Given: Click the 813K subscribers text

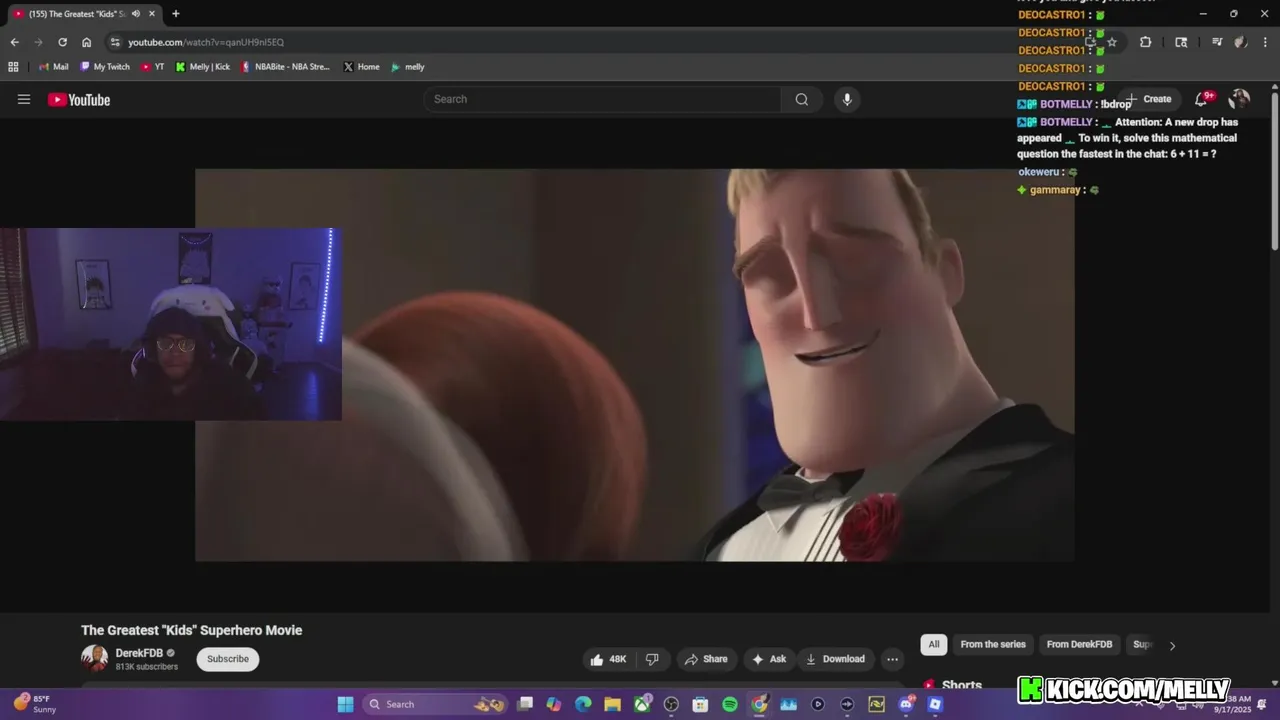Looking at the screenshot, I should coord(147,667).
